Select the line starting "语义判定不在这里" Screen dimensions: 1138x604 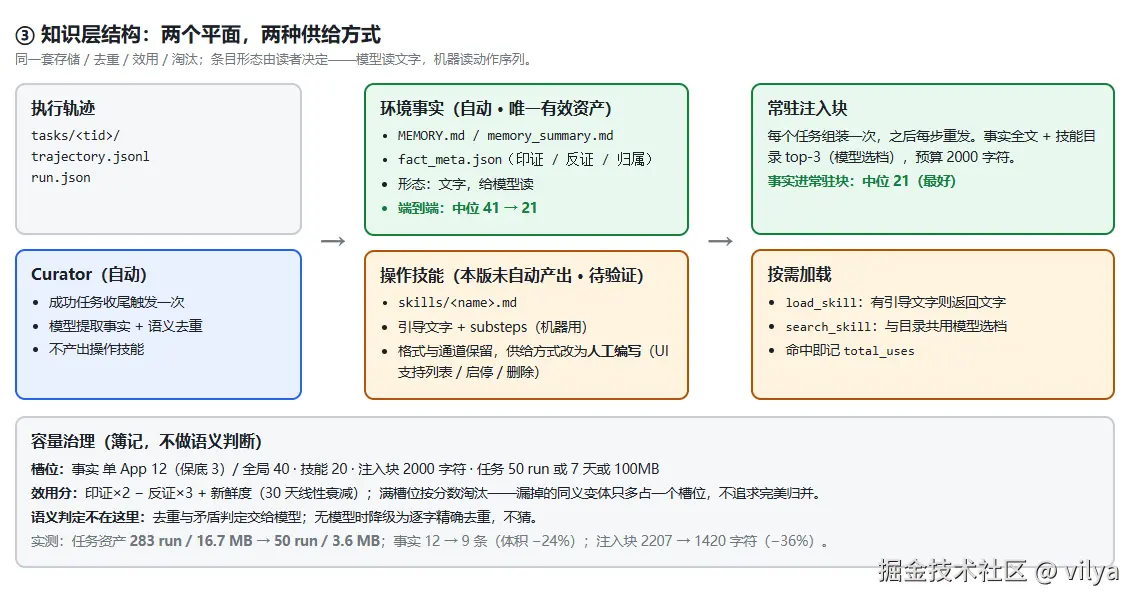pos(285,517)
